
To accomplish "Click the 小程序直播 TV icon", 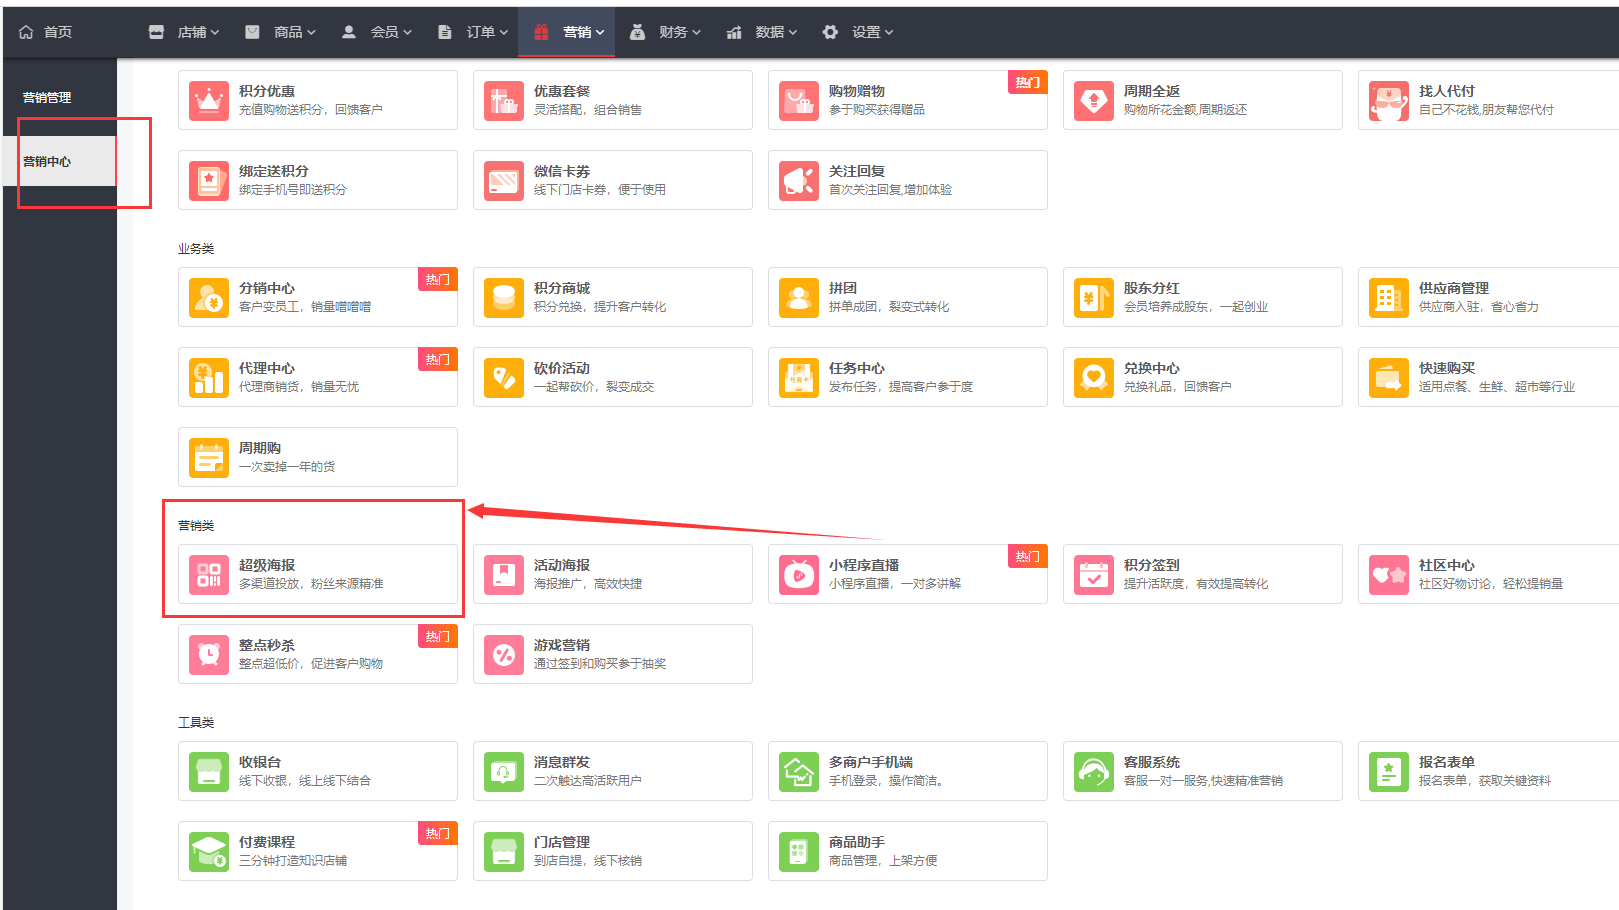I will pos(799,574).
